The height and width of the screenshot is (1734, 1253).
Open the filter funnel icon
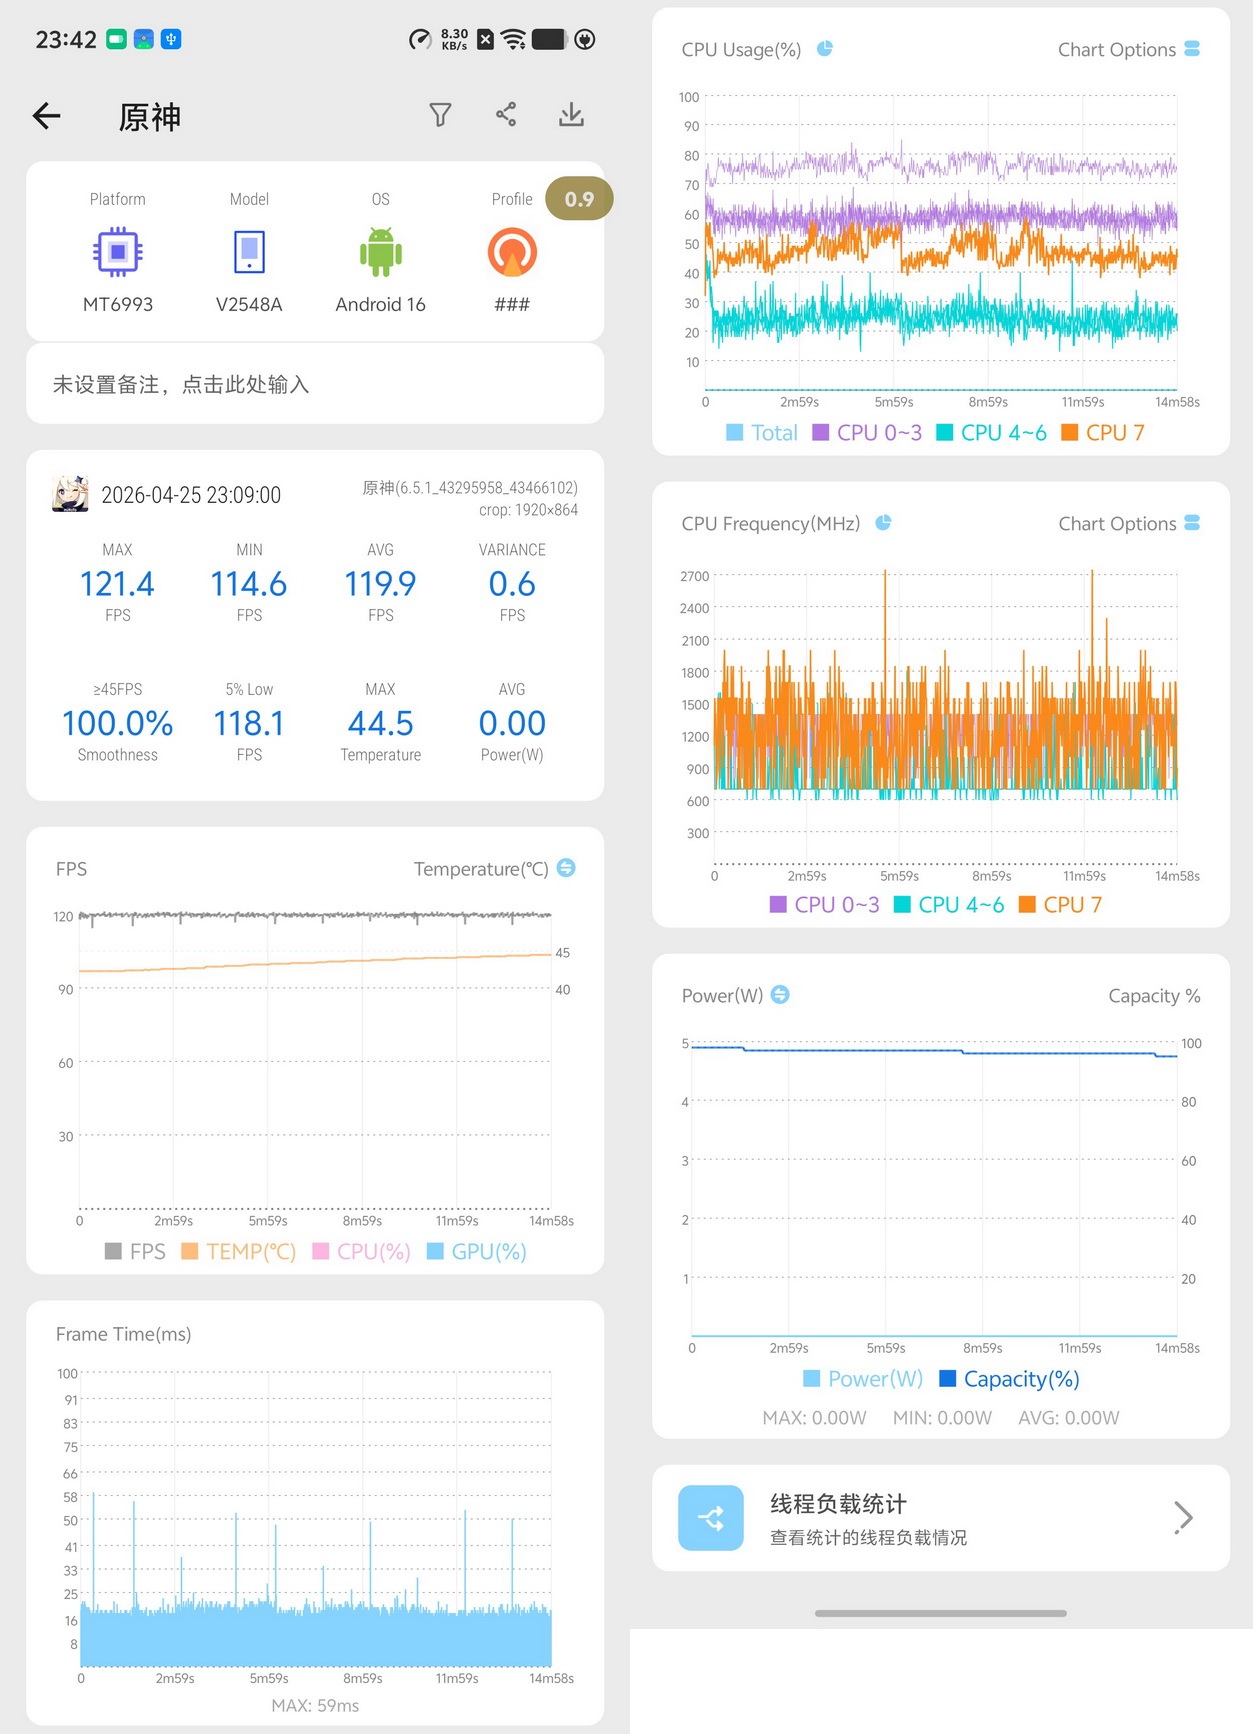coord(440,115)
